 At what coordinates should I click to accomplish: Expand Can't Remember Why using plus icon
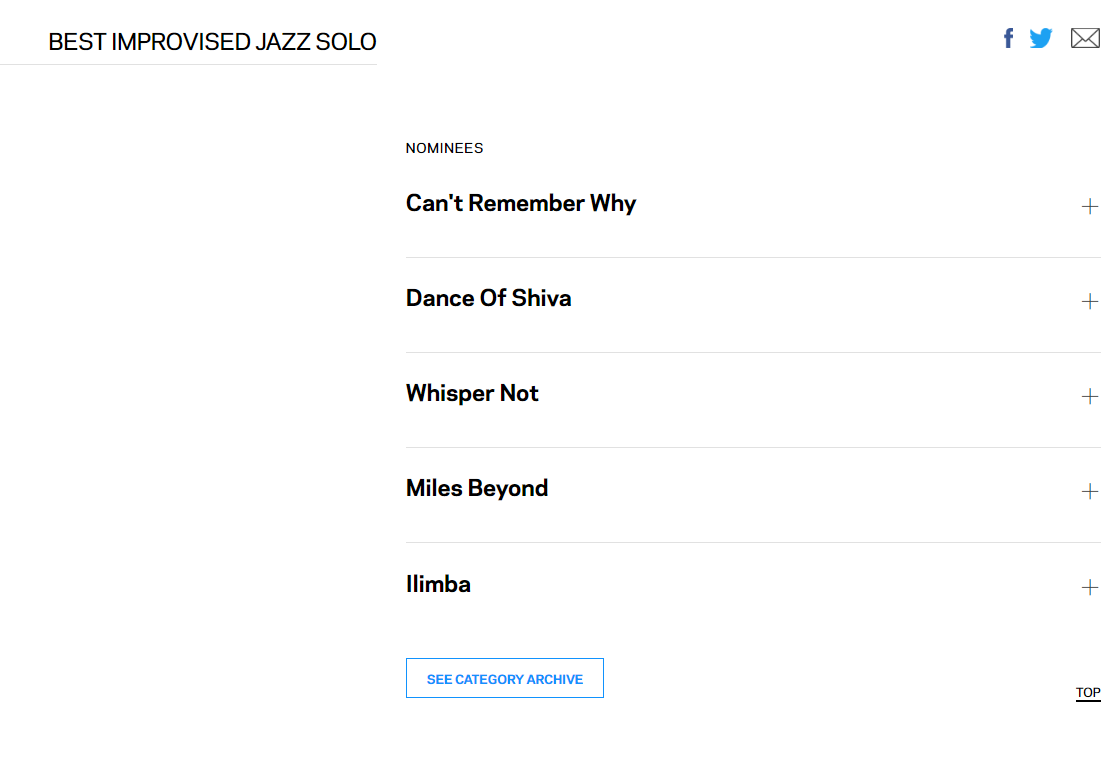(1090, 207)
